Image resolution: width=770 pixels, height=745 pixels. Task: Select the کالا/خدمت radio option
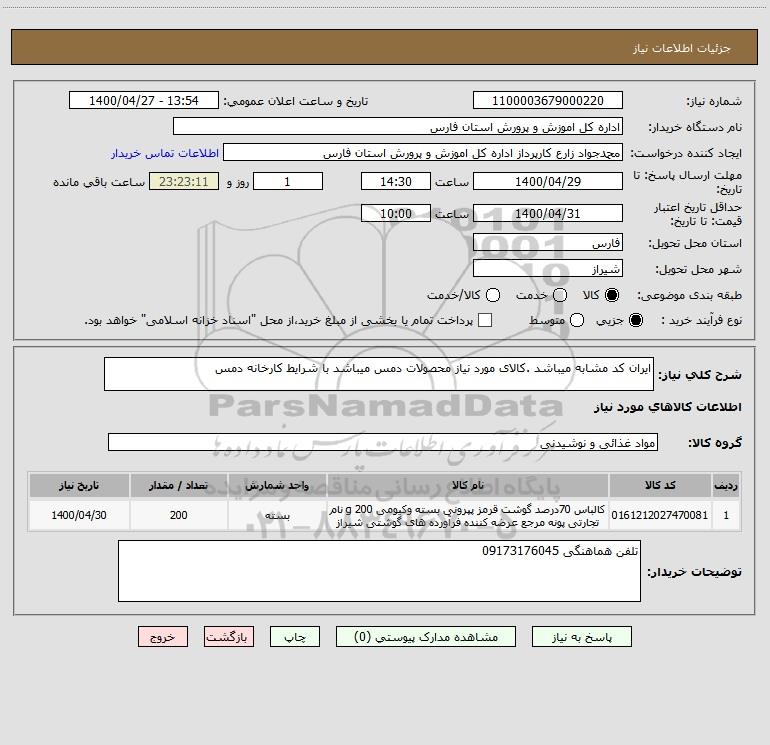(493, 295)
